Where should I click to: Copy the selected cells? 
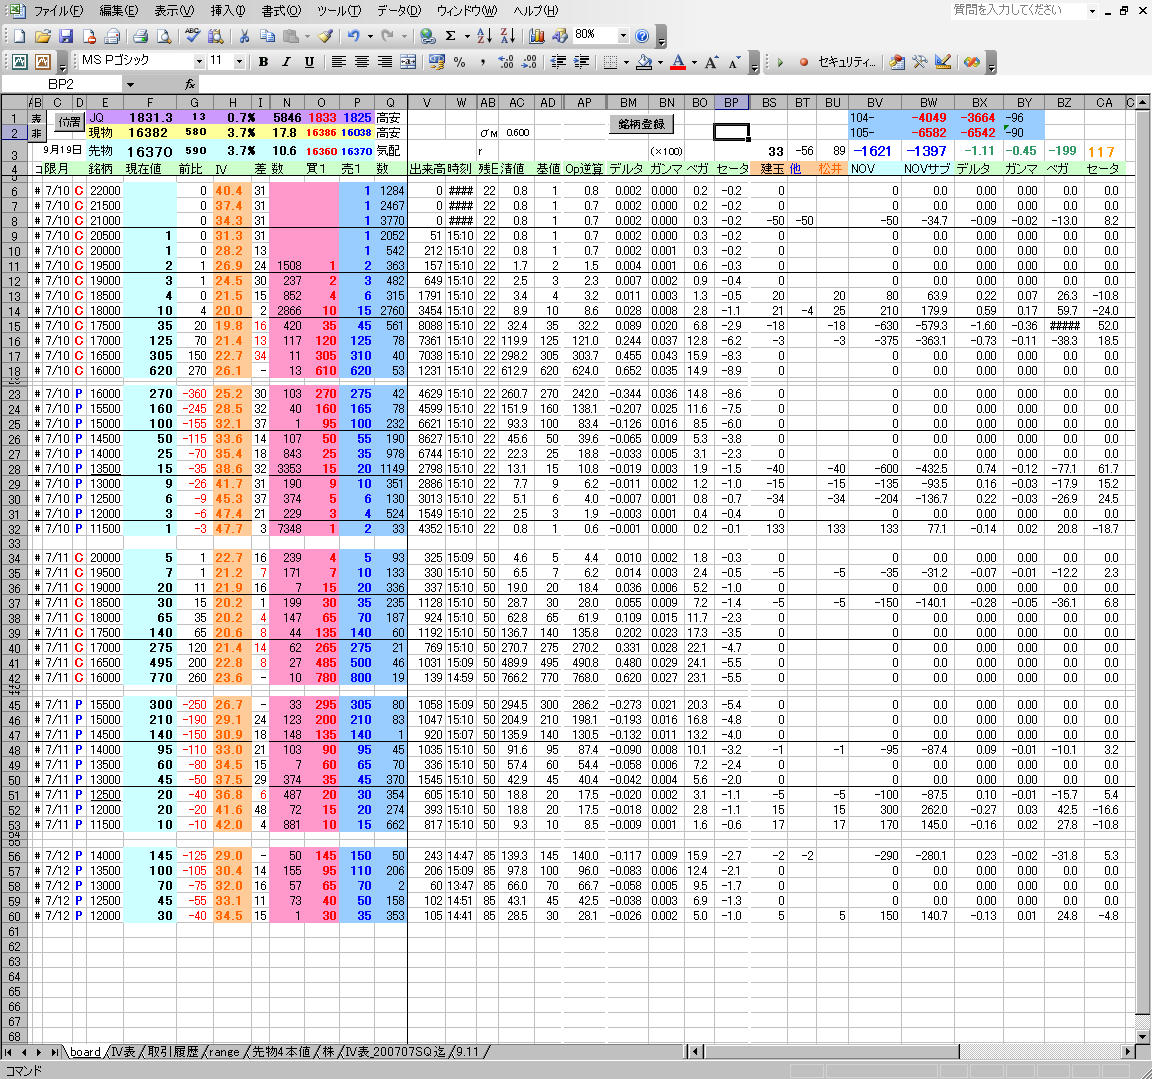tap(267, 36)
